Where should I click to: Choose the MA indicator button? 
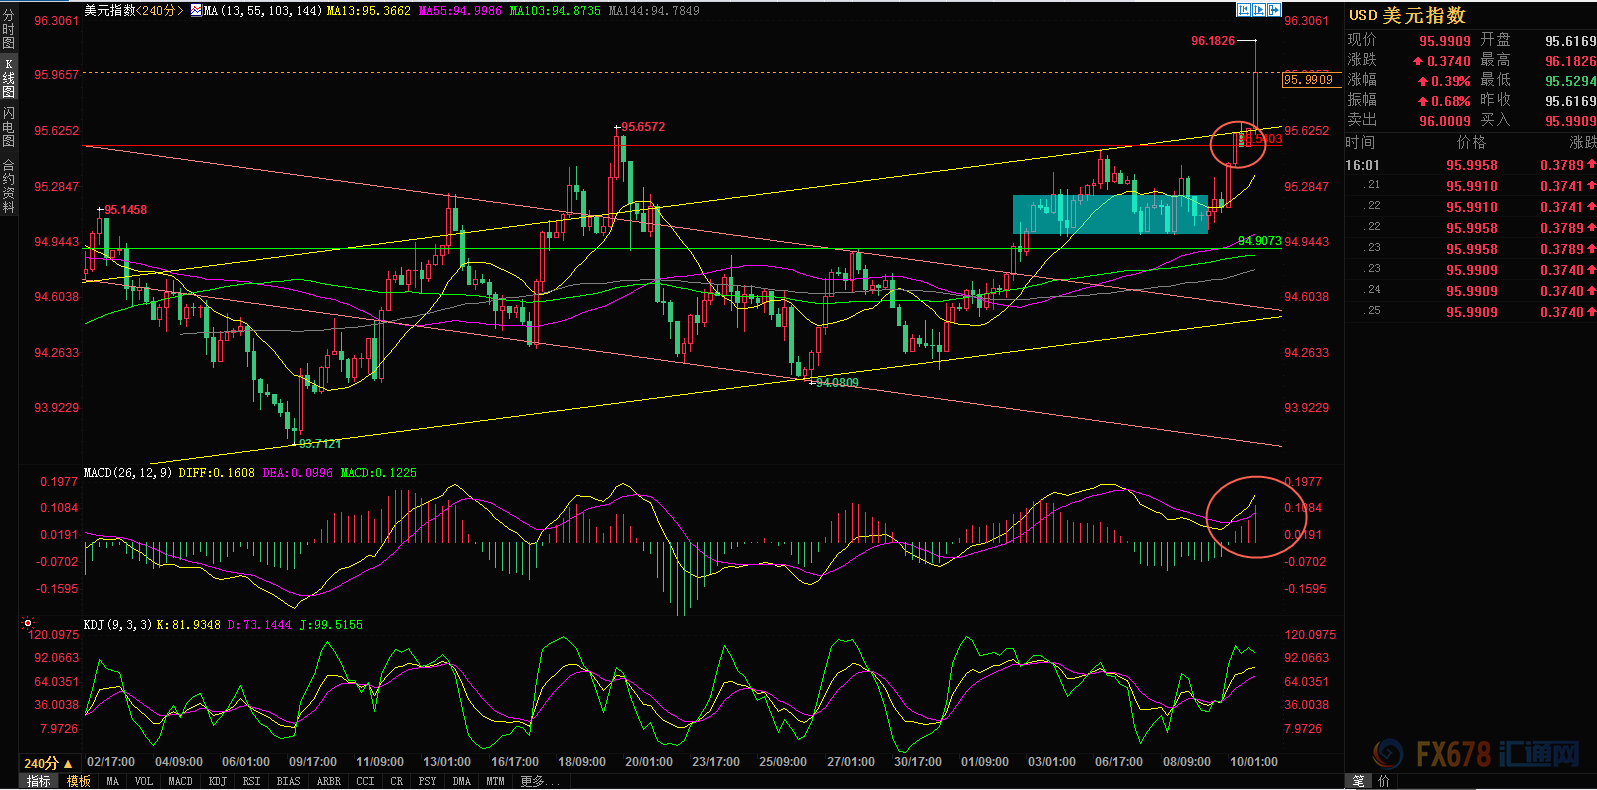click(x=112, y=781)
